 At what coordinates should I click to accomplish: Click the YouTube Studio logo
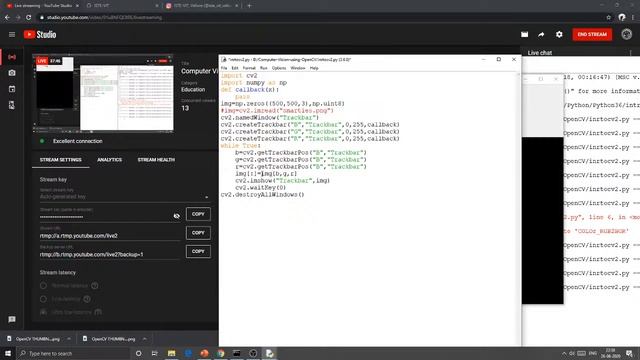click(40, 35)
